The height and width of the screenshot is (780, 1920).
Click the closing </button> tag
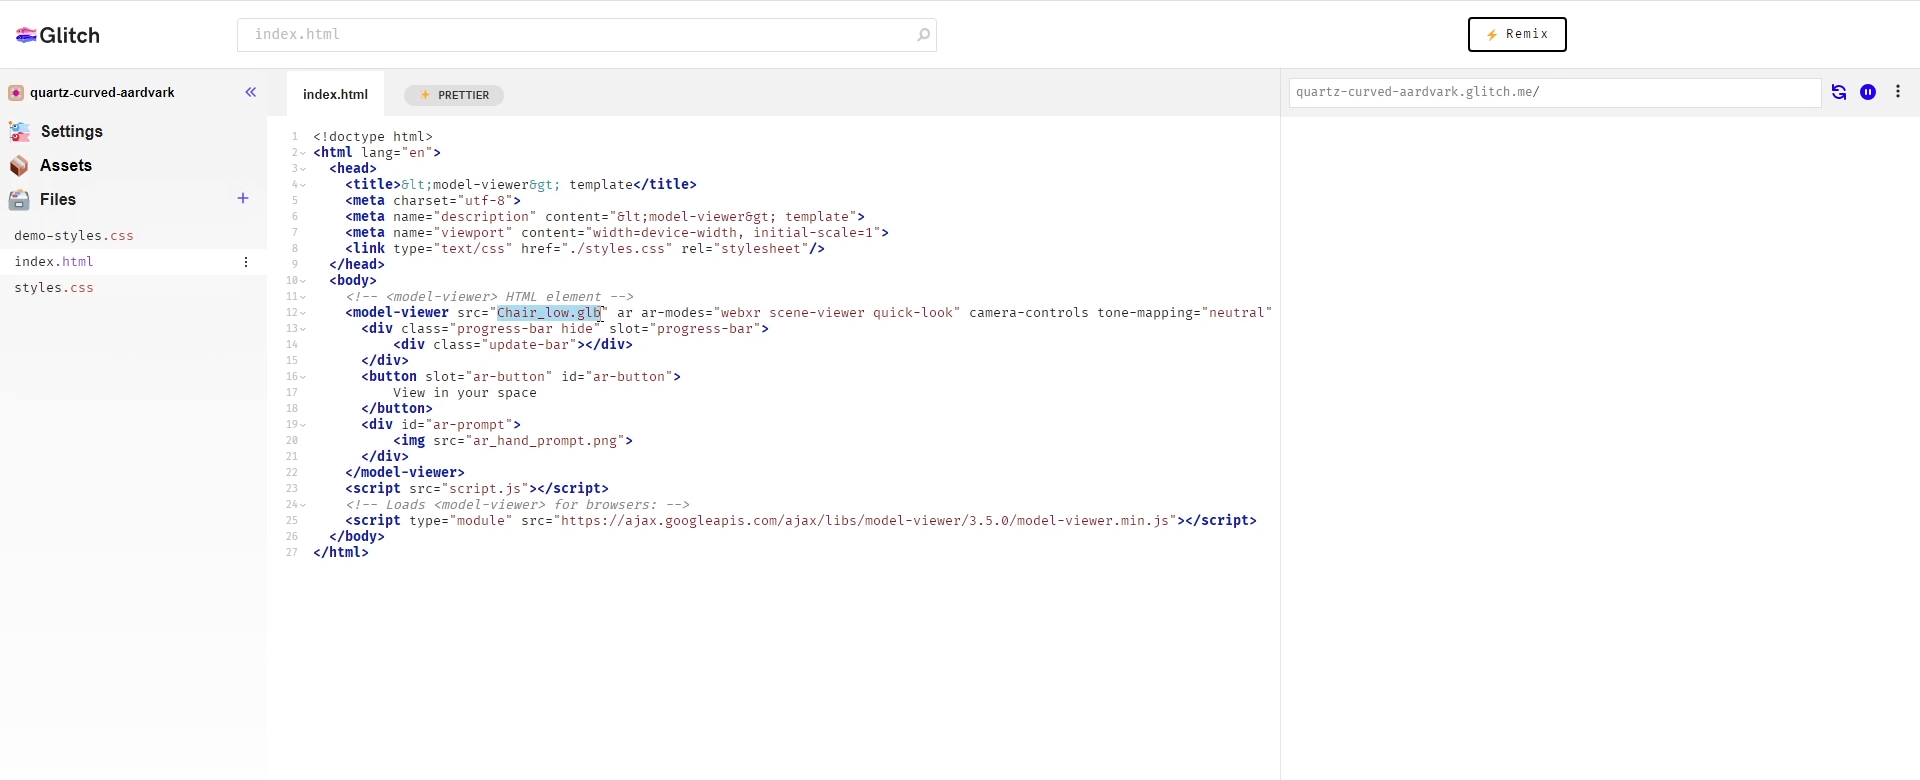click(x=397, y=409)
